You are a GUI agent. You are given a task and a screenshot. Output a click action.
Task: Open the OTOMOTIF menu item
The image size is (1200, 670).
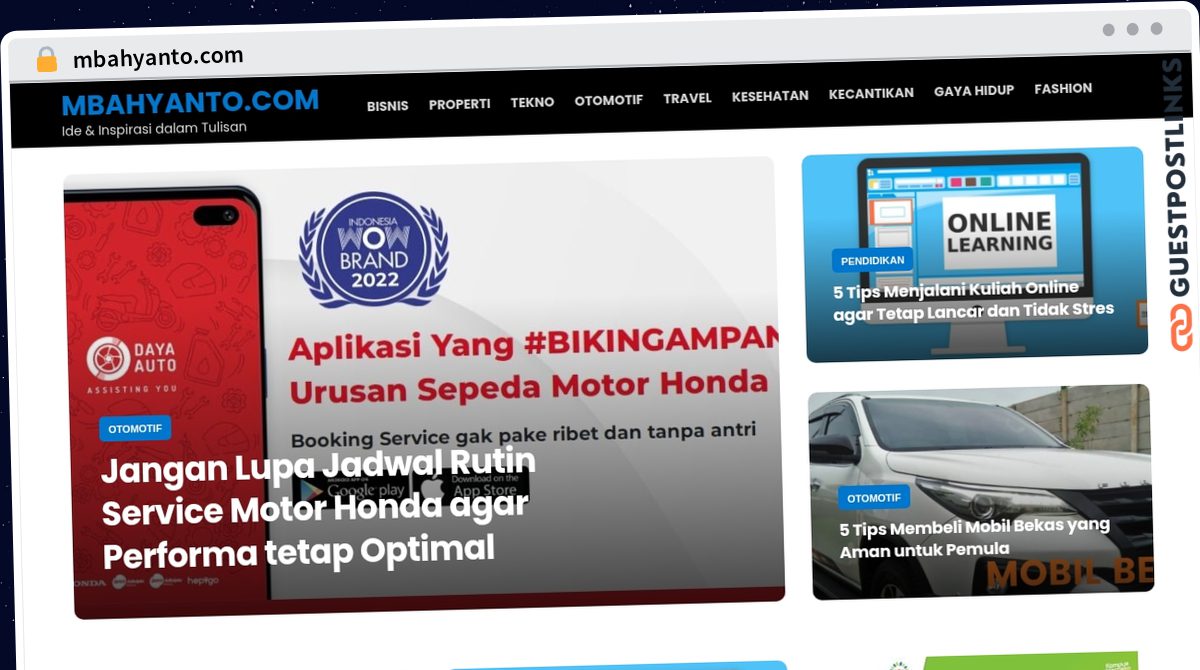(608, 100)
